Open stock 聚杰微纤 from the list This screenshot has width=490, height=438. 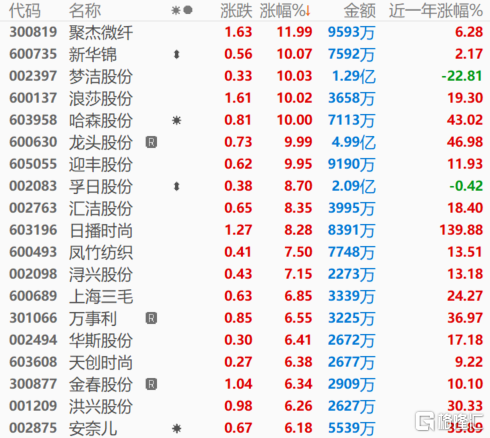tap(245, 32)
